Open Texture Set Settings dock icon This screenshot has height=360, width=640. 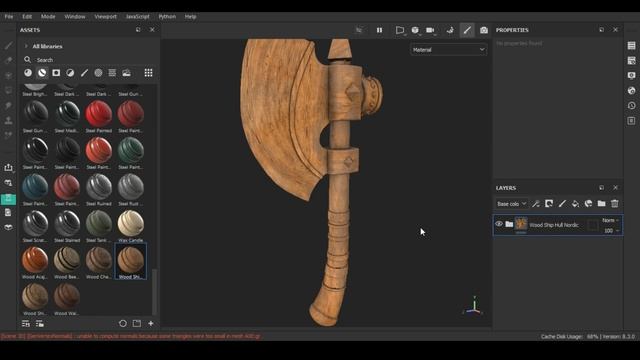tap(631, 60)
